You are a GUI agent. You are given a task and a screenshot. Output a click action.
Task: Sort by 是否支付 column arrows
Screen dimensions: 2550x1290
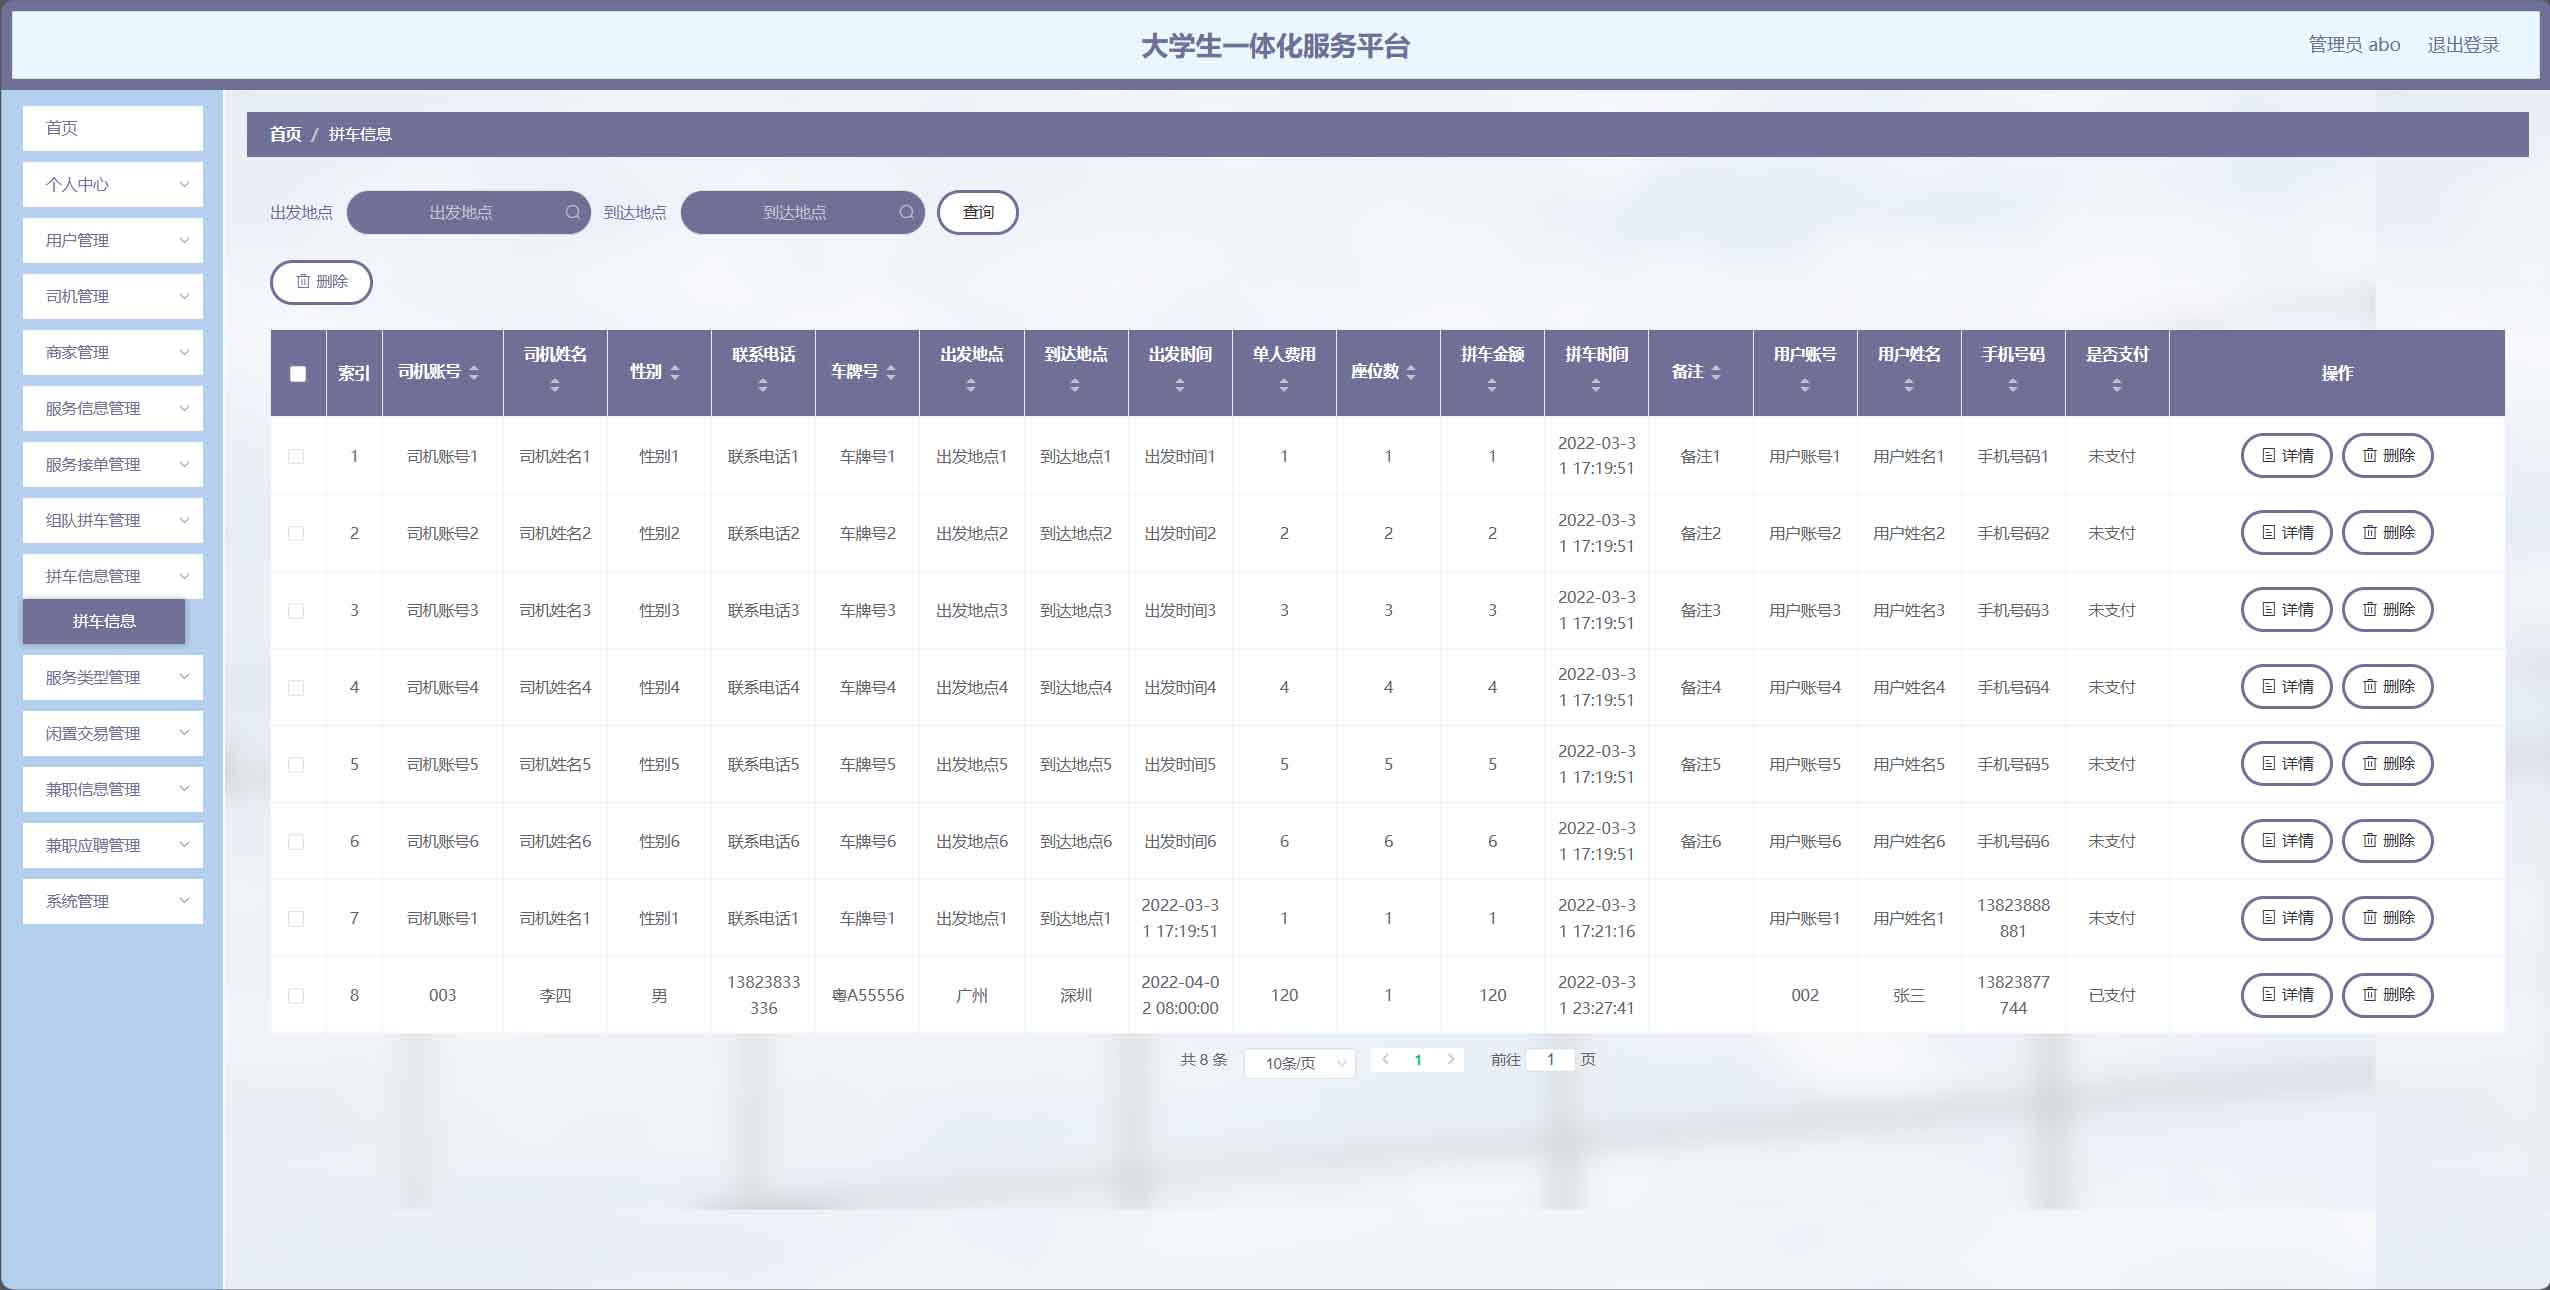click(2117, 385)
